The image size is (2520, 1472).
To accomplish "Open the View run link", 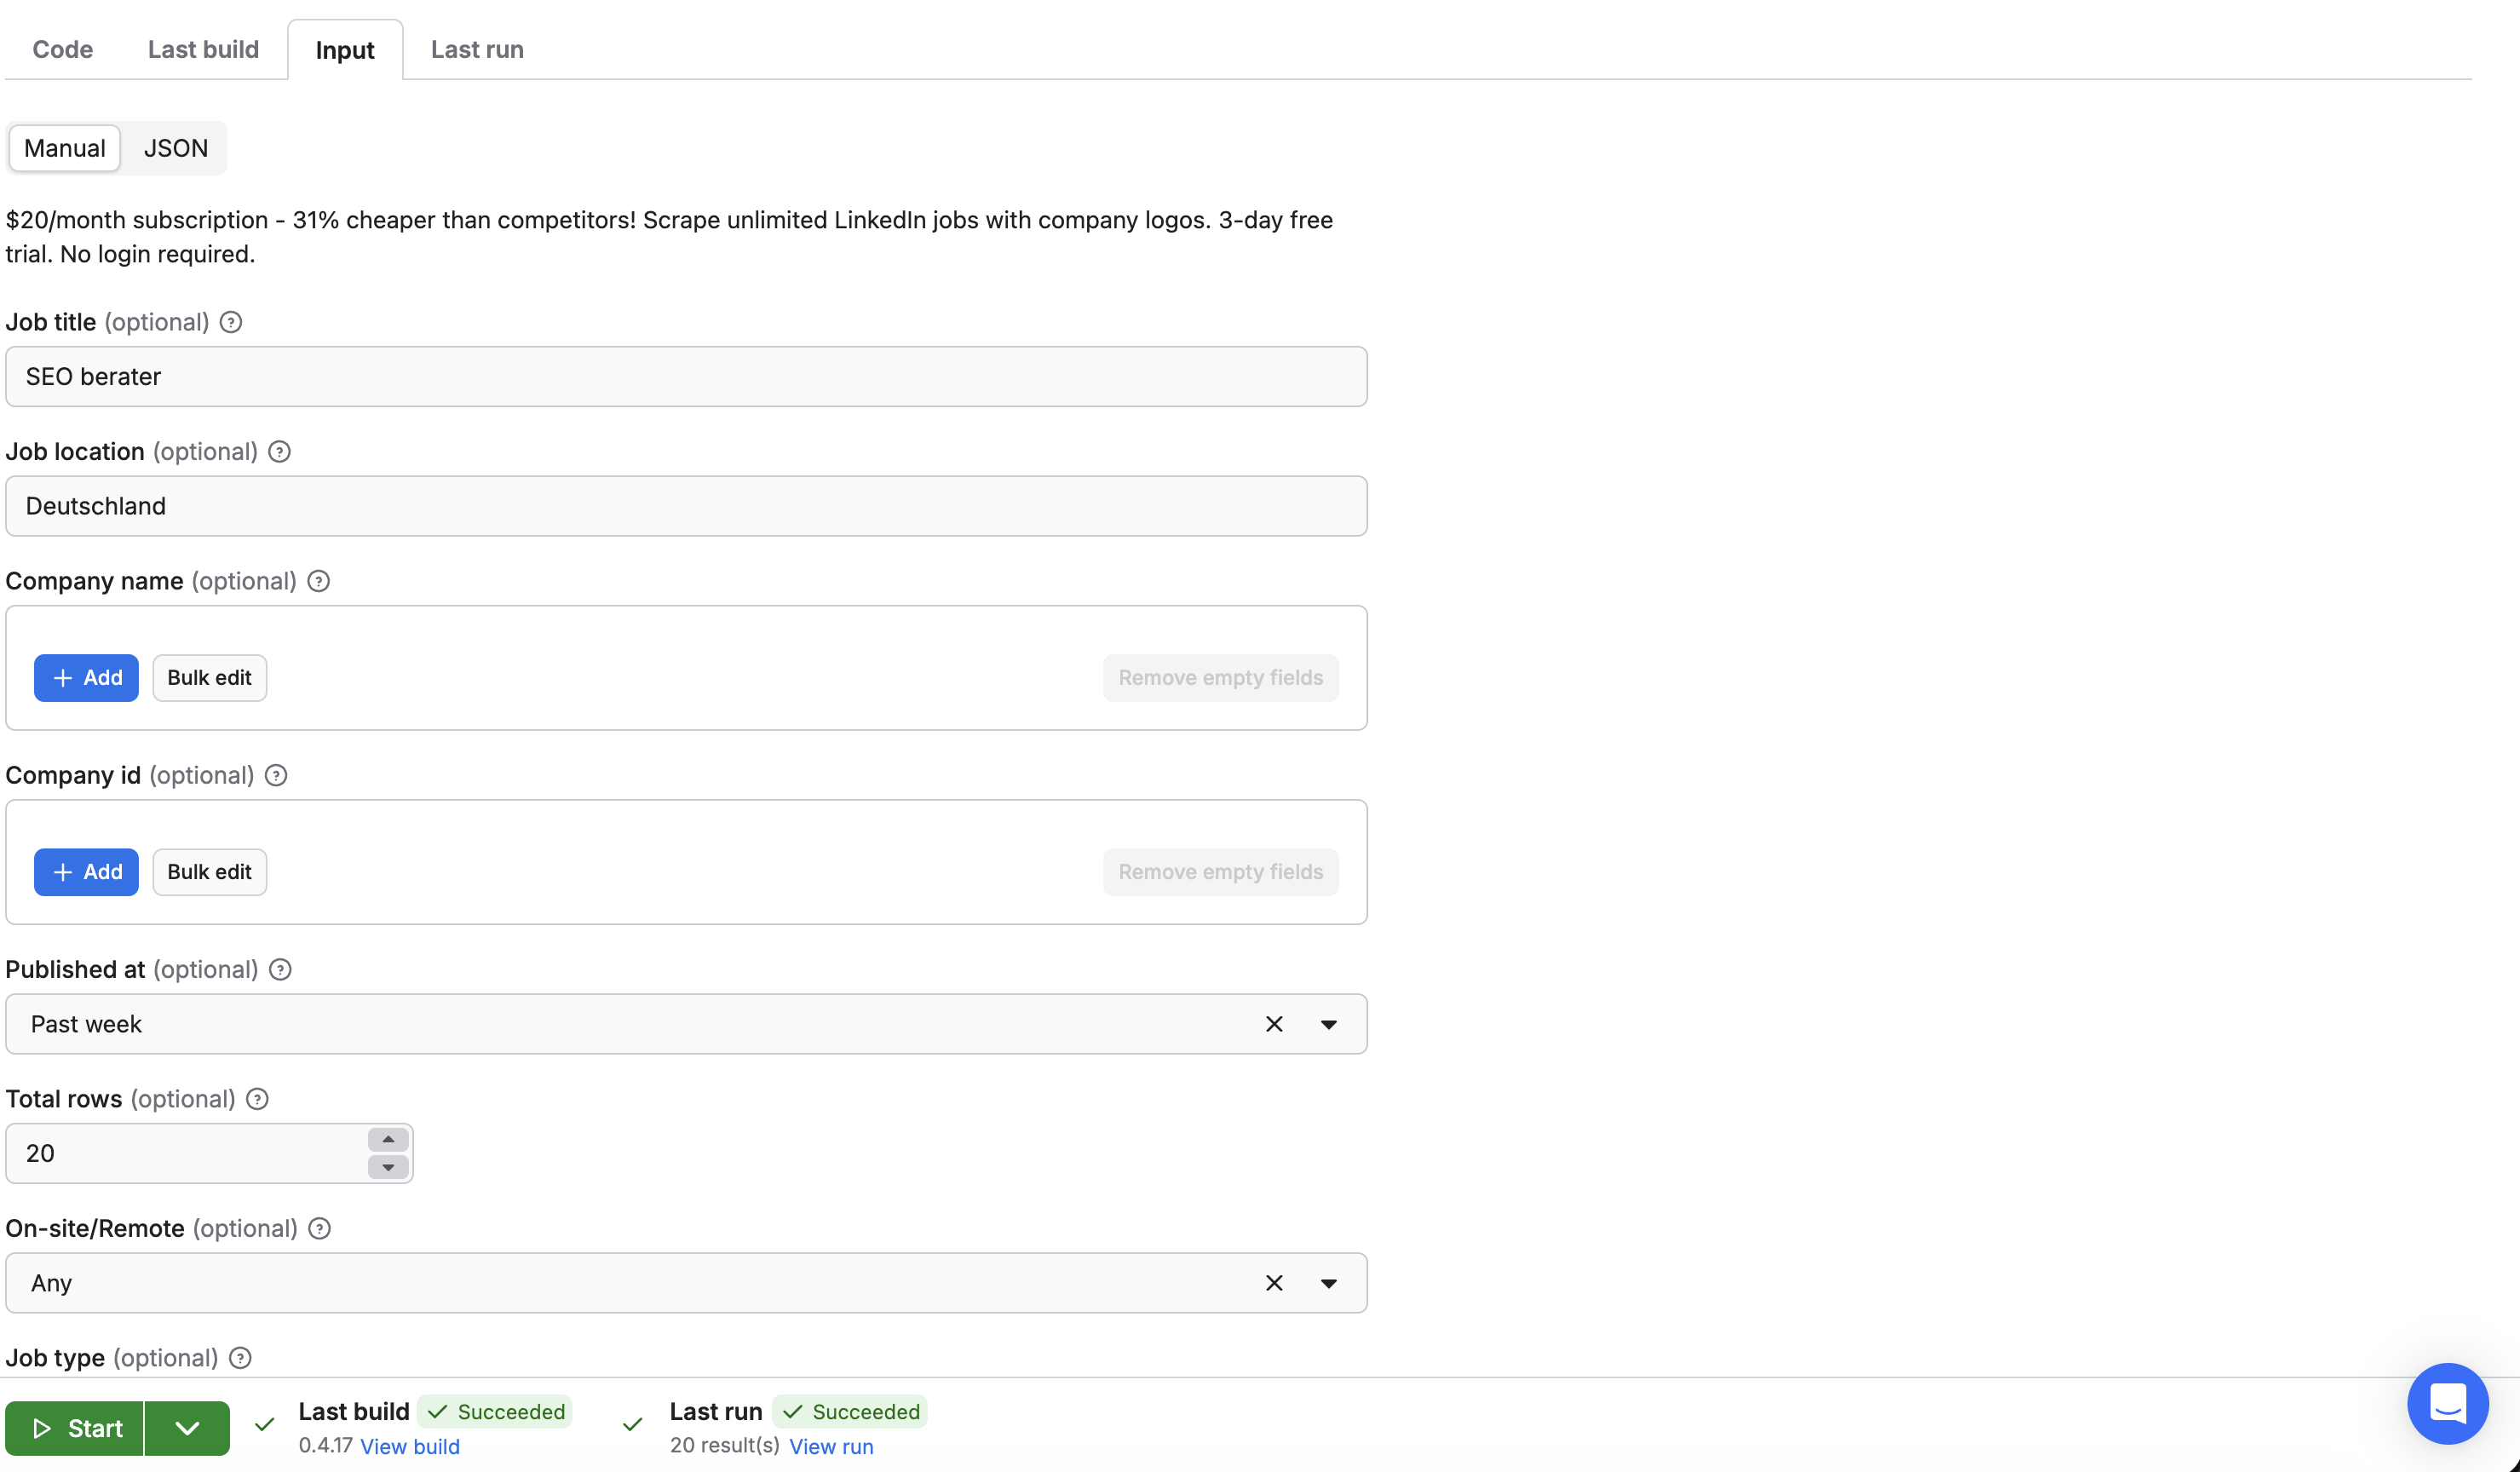I will tap(831, 1446).
